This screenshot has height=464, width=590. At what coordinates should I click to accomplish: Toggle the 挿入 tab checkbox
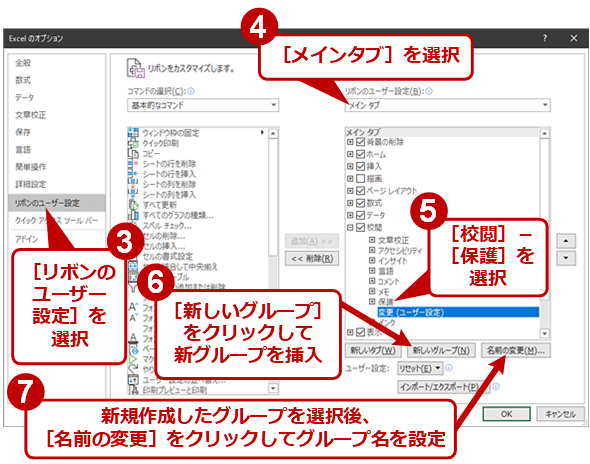tap(360, 166)
